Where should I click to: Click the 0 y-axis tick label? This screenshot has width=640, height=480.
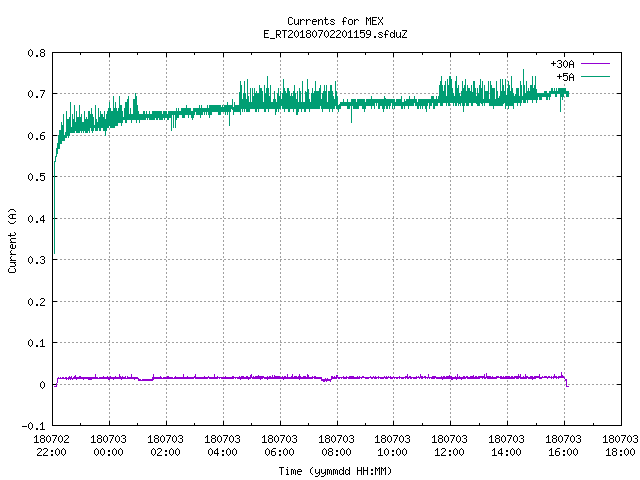coord(42,385)
